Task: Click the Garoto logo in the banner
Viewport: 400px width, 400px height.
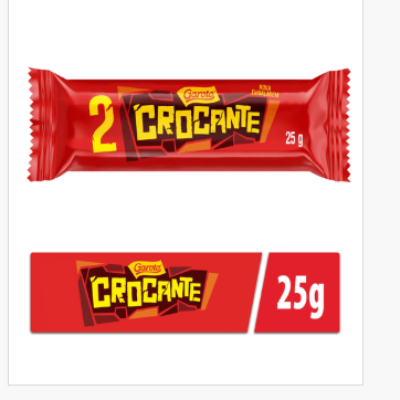Action: (x=147, y=269)
